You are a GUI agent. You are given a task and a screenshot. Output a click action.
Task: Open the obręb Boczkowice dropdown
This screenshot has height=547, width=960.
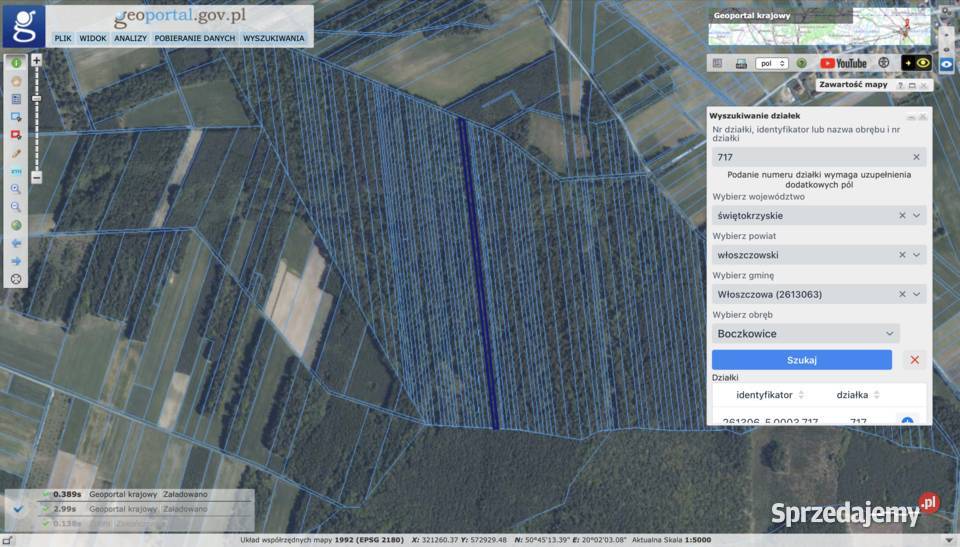pyautogui.click(x=889, y=334)
